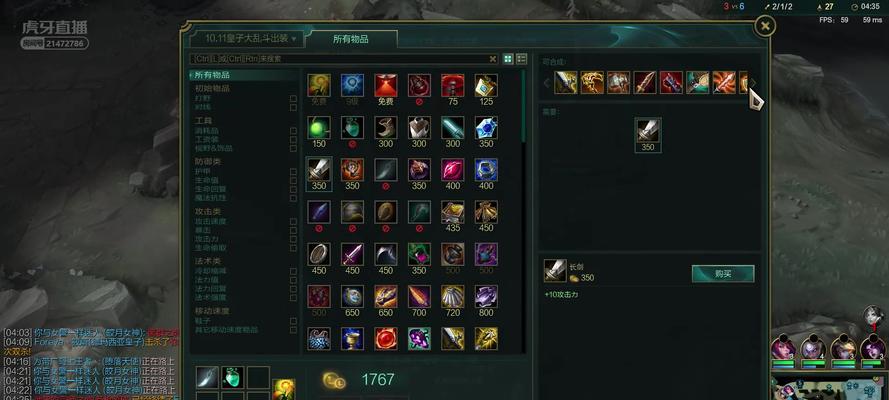Viewport: 889px width, 400px height.
Task: Select the Dagger item priced 300
Action: coord(452,127)
